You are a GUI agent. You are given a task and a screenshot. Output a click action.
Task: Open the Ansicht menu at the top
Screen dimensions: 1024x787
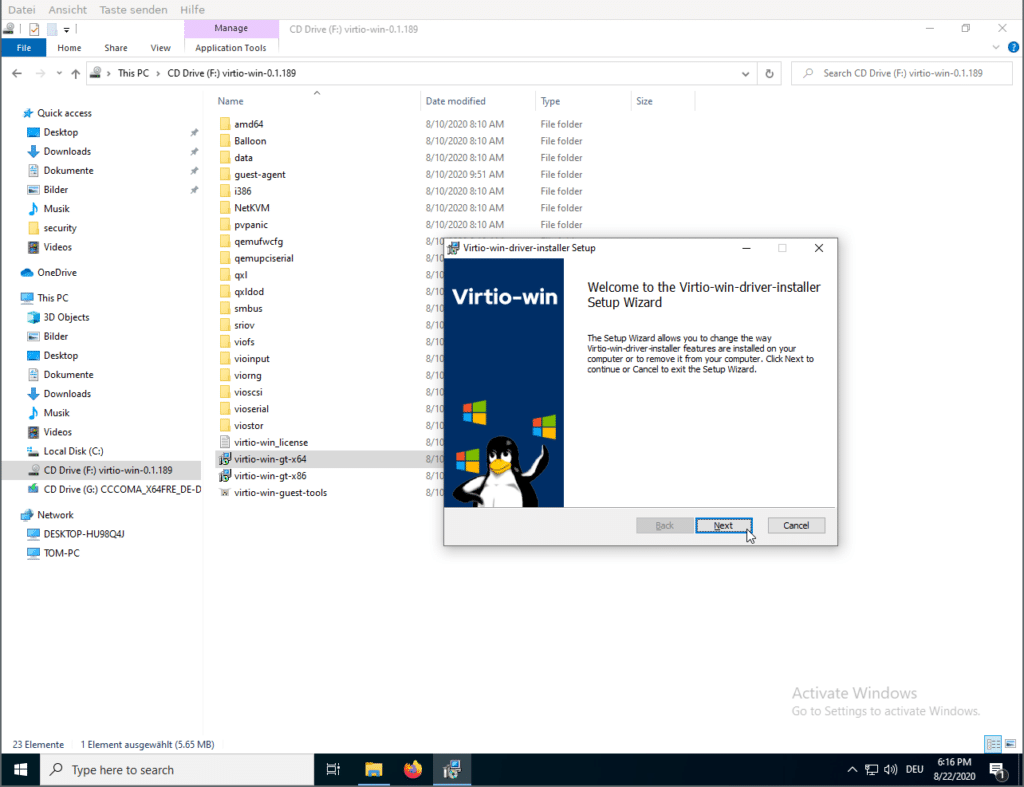click(67, 9)
